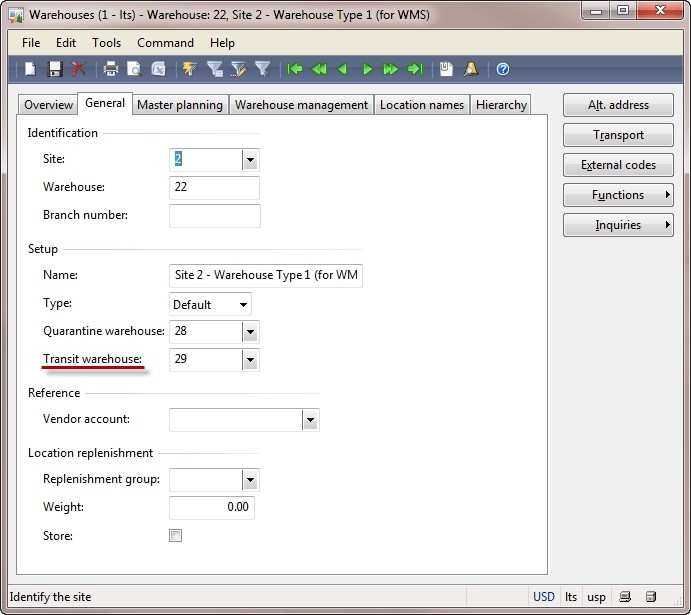Expand the Inquiries menu button
The width and height of the screenshot is (691, 615).
click(618, 225)
